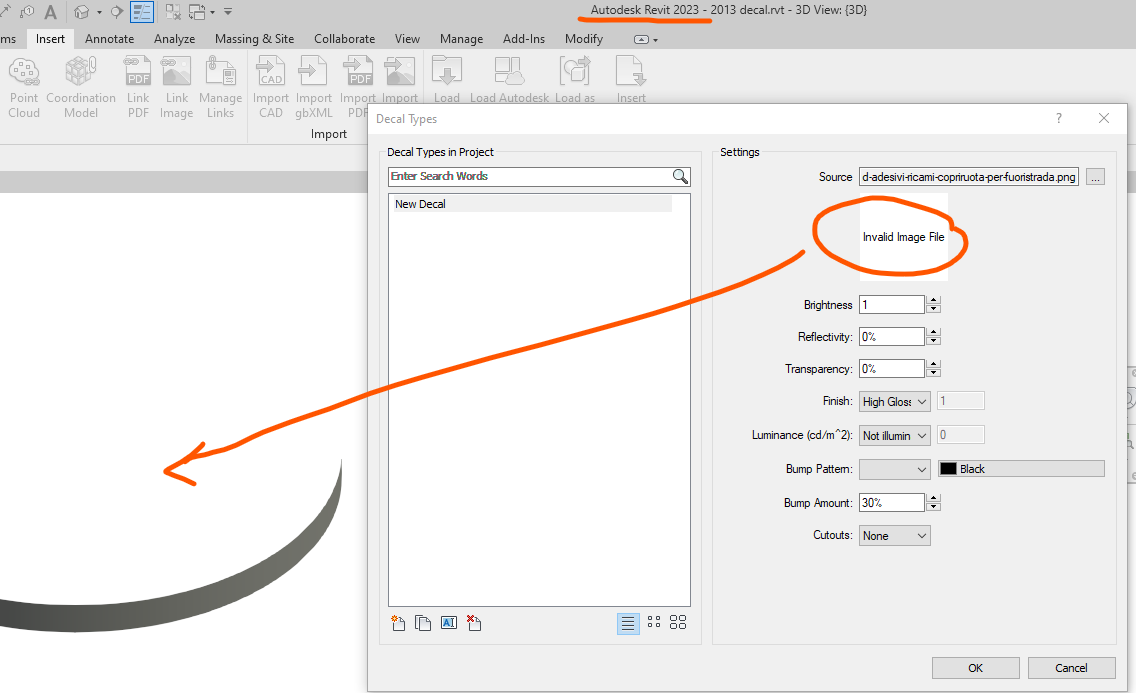
Task: Click the search magnifier icon
Action: coord(680,176)
